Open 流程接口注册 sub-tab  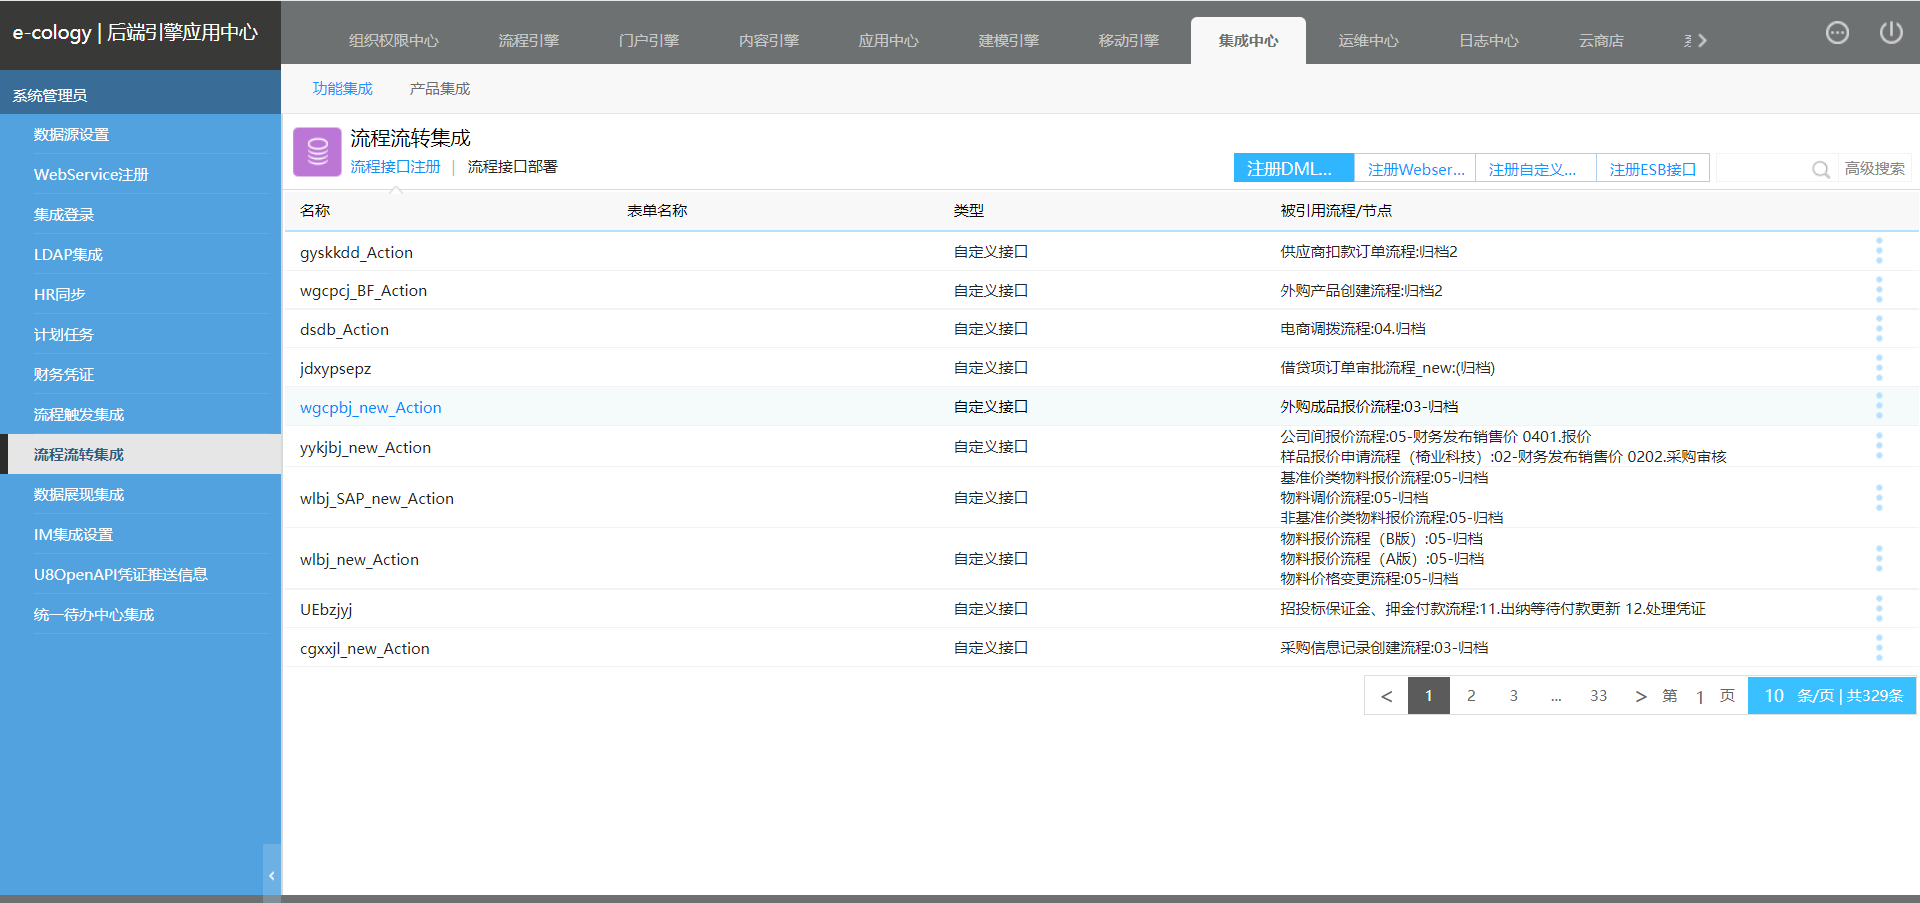pyautogui.click(x=395, y=167)
